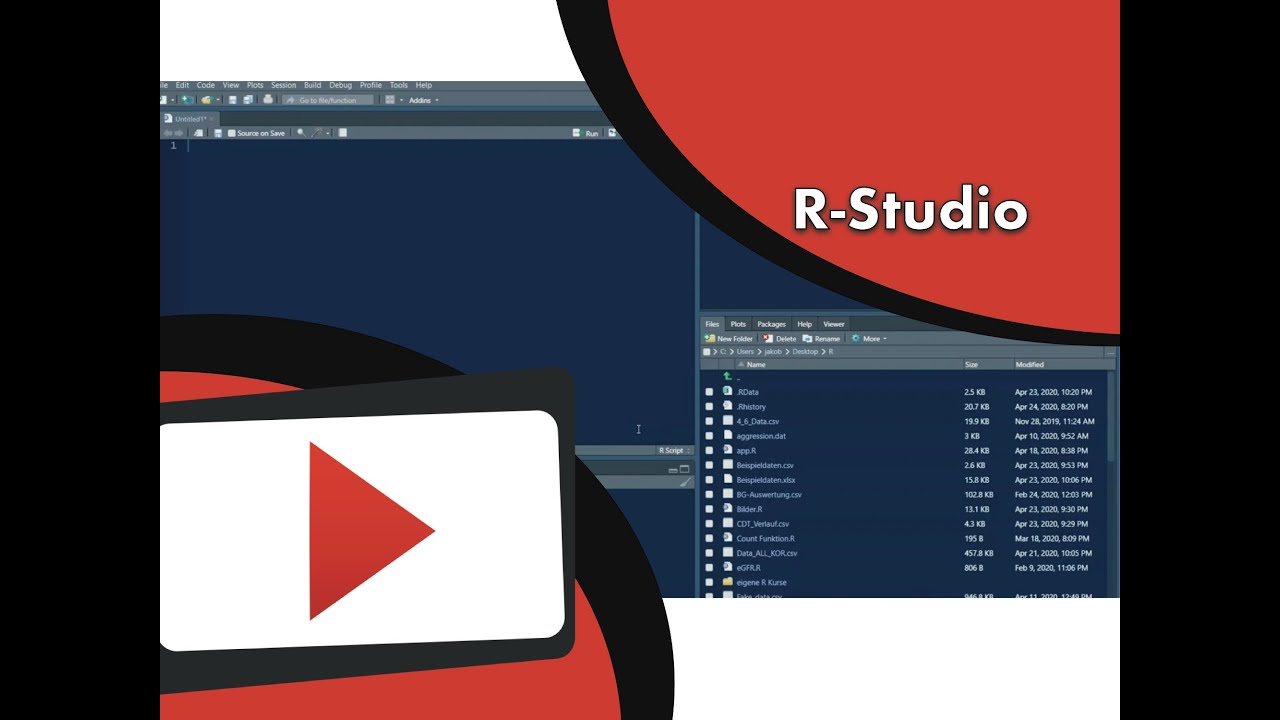The width and height of the screenshot is (1280, 720).
Task: Click the console minimize pane icon
Action: click(673, 469)
